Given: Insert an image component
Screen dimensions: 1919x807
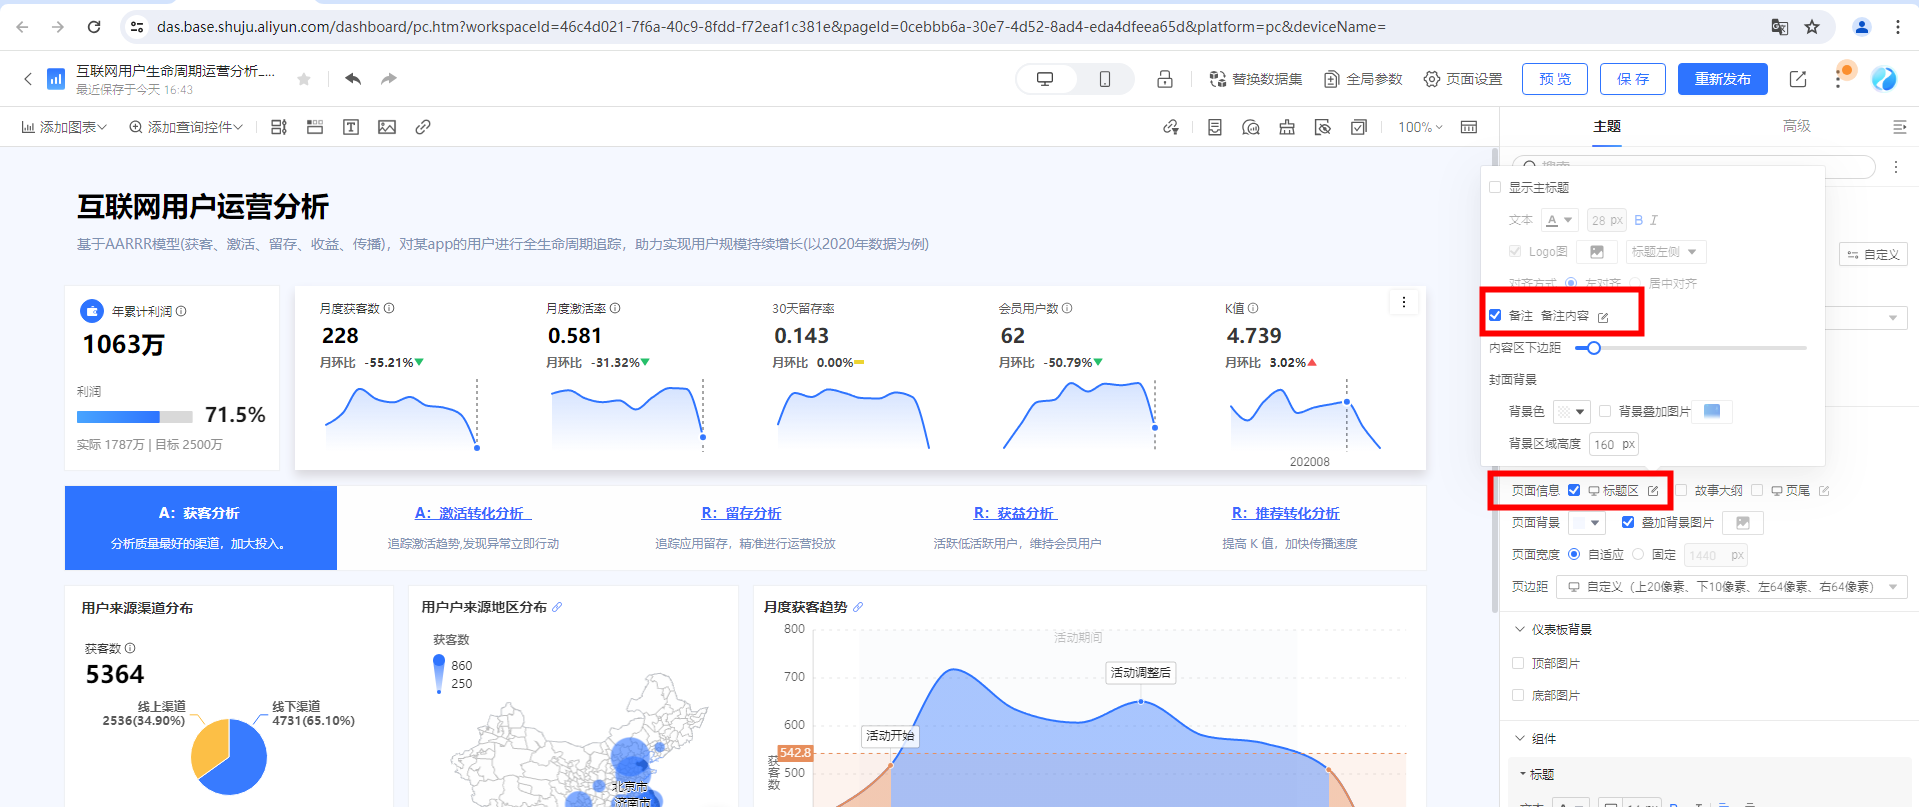Looking at the screenshot, I should 387,127.
